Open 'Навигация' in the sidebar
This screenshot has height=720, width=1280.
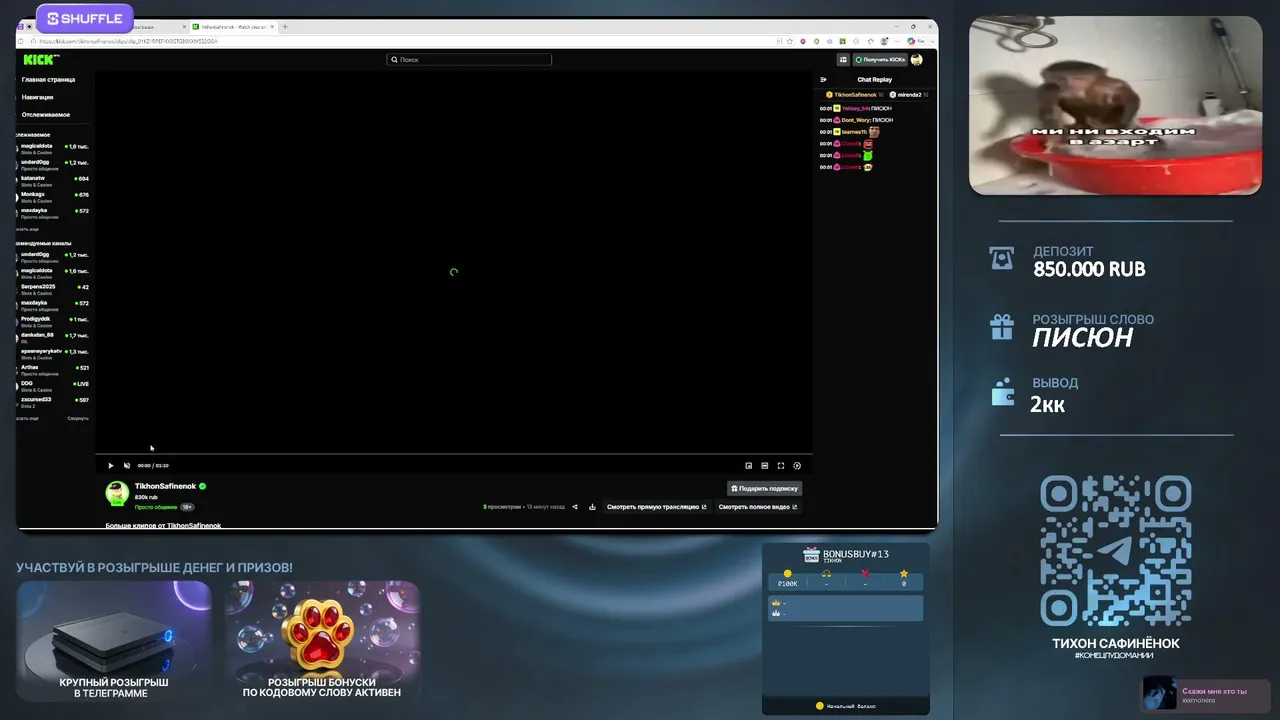point(38,97)
